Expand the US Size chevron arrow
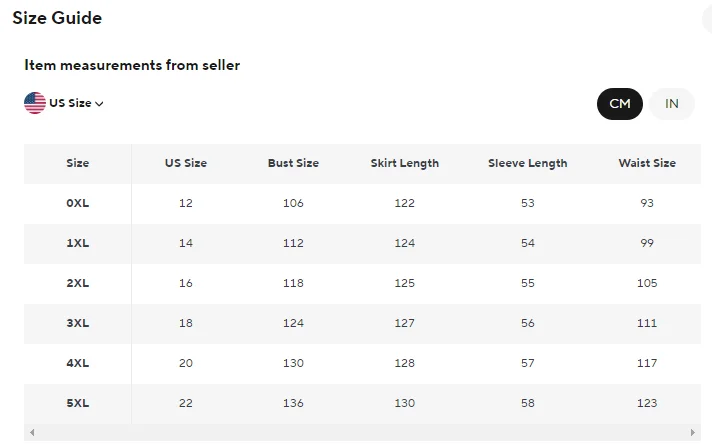Image resolution: width=712 pixels, height=445 pixels. pos(100,104)
